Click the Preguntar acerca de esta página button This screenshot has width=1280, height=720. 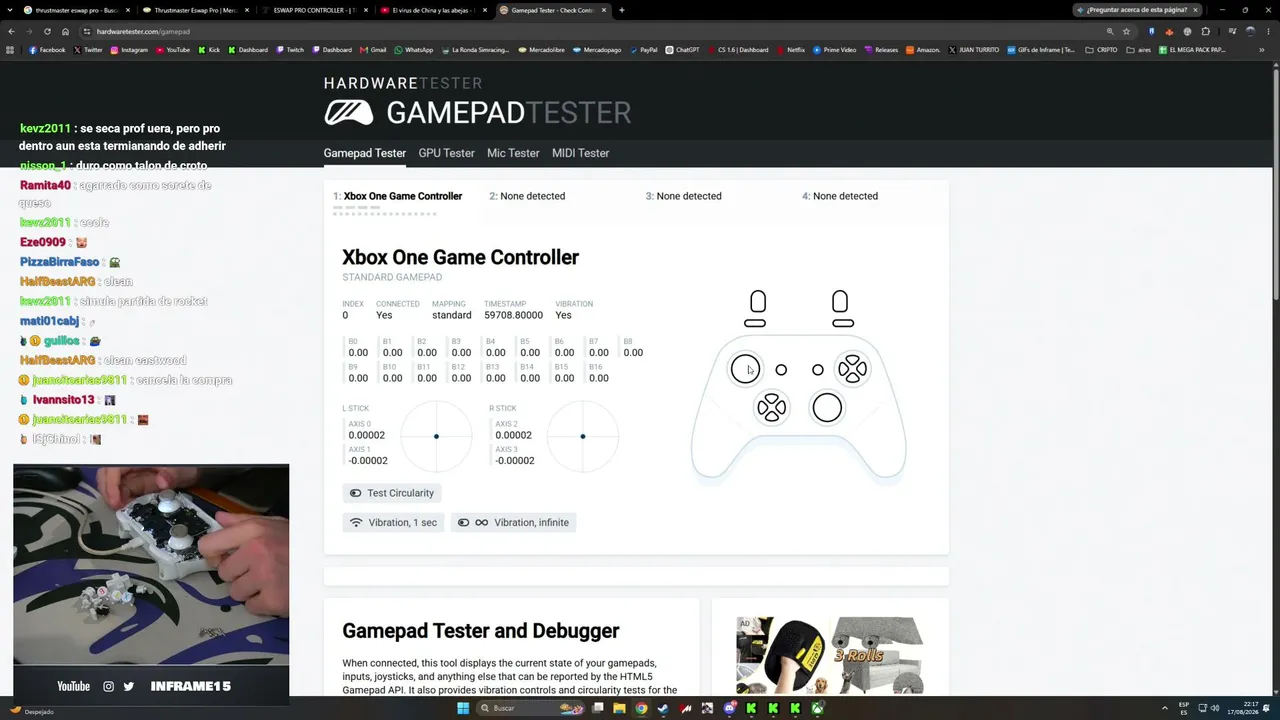click(1136, 10)
